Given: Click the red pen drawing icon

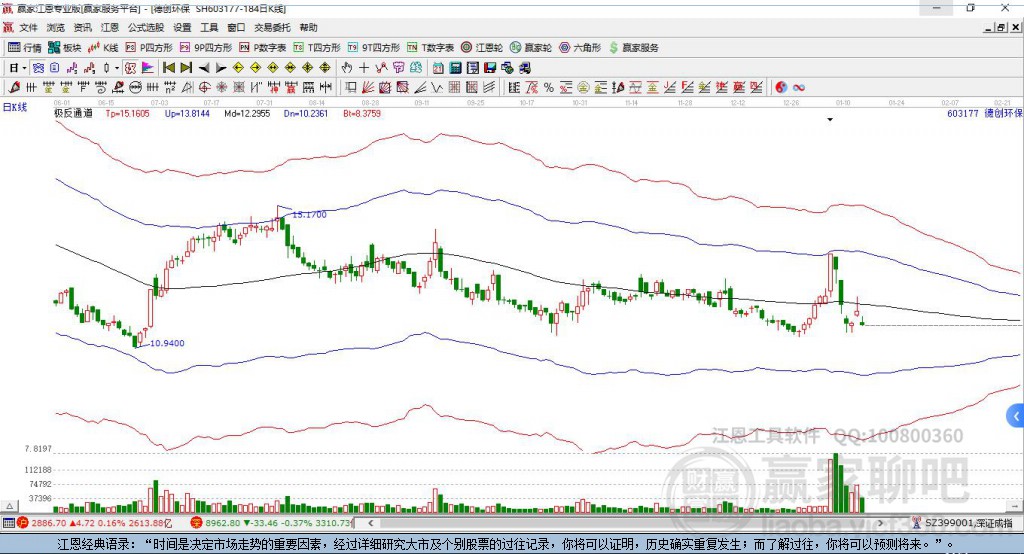Looking at the screenshot, I should pos(14,88).
